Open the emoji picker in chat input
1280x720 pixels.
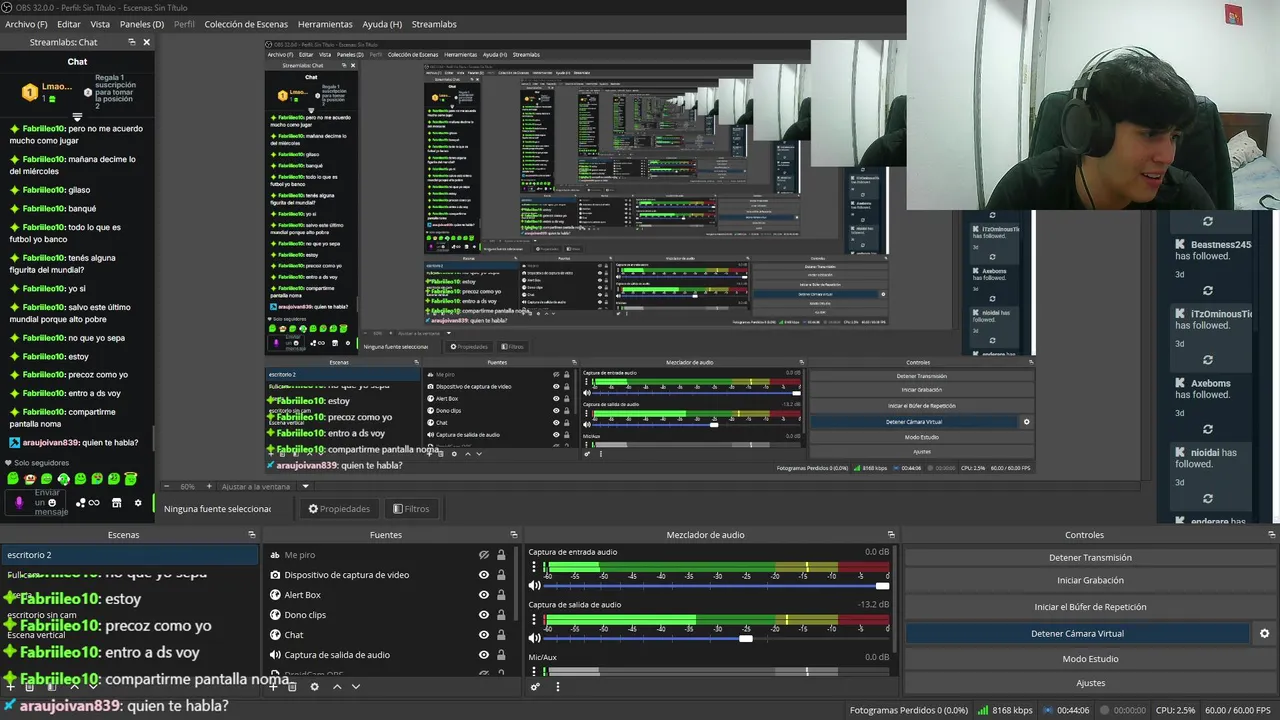[52, 503]
